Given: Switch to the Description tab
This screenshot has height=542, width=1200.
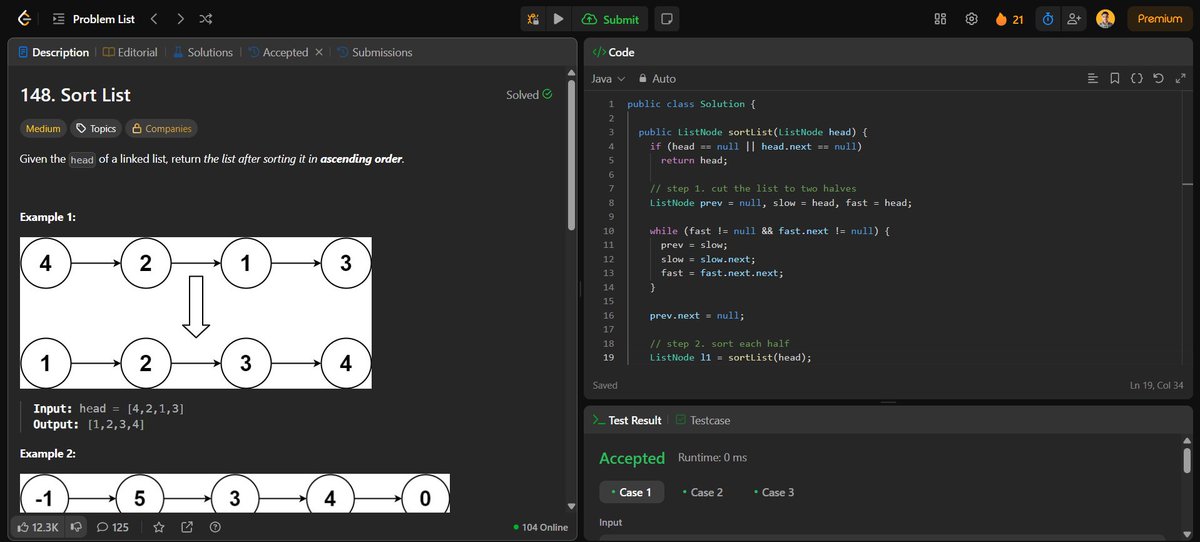Looking at the screenshot, I should pyautogui.click(x=53, y=52).
